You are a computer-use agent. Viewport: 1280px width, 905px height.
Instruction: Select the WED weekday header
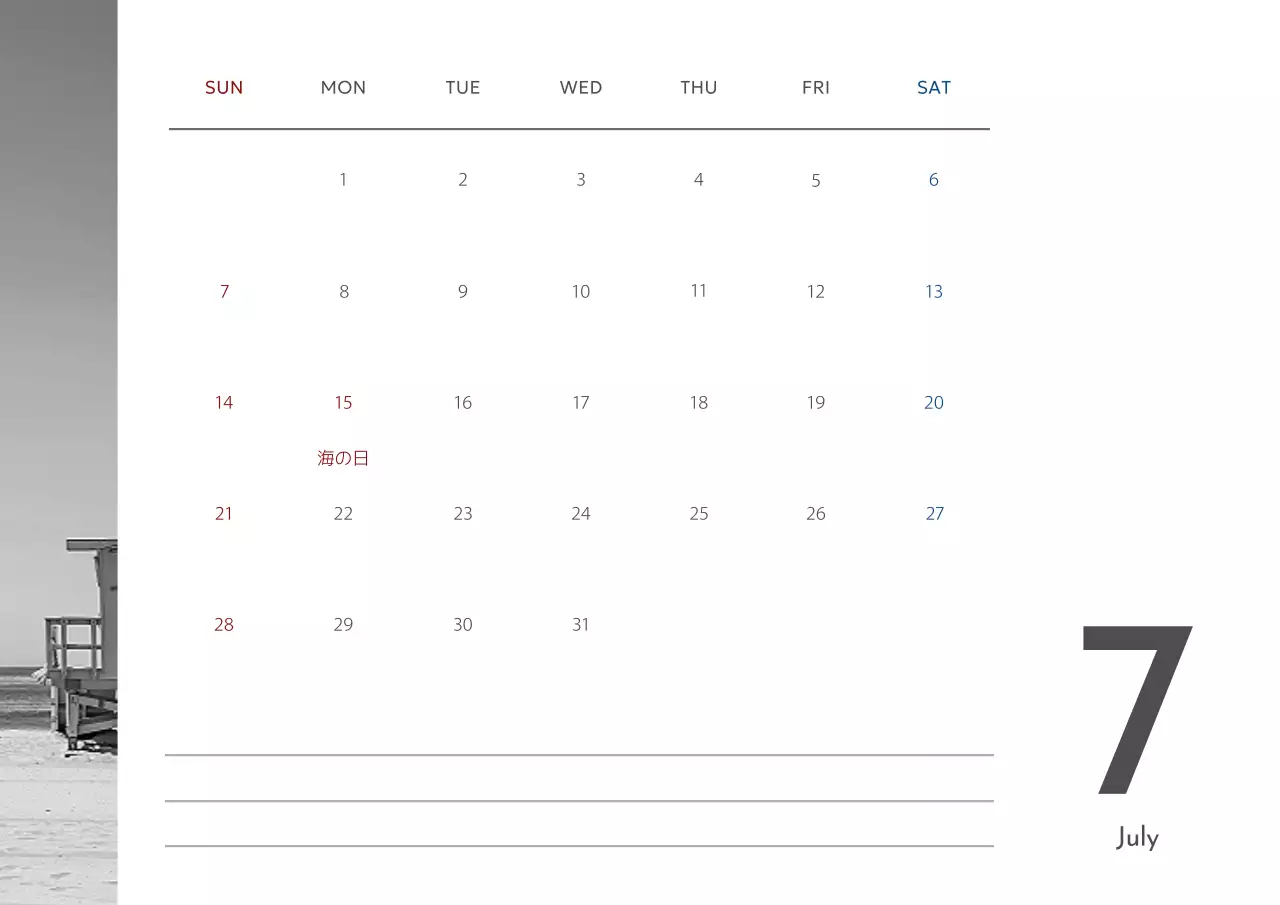click(x=581, y=88)
